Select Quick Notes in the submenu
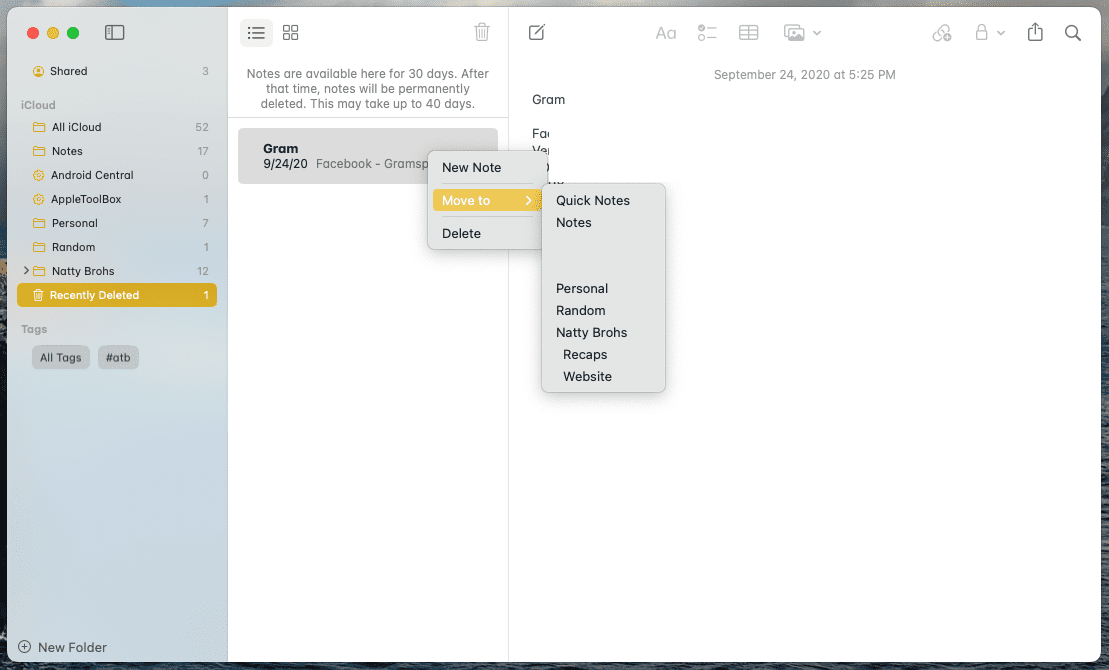Screen dimensions: 1109x670 coord(593,200)
